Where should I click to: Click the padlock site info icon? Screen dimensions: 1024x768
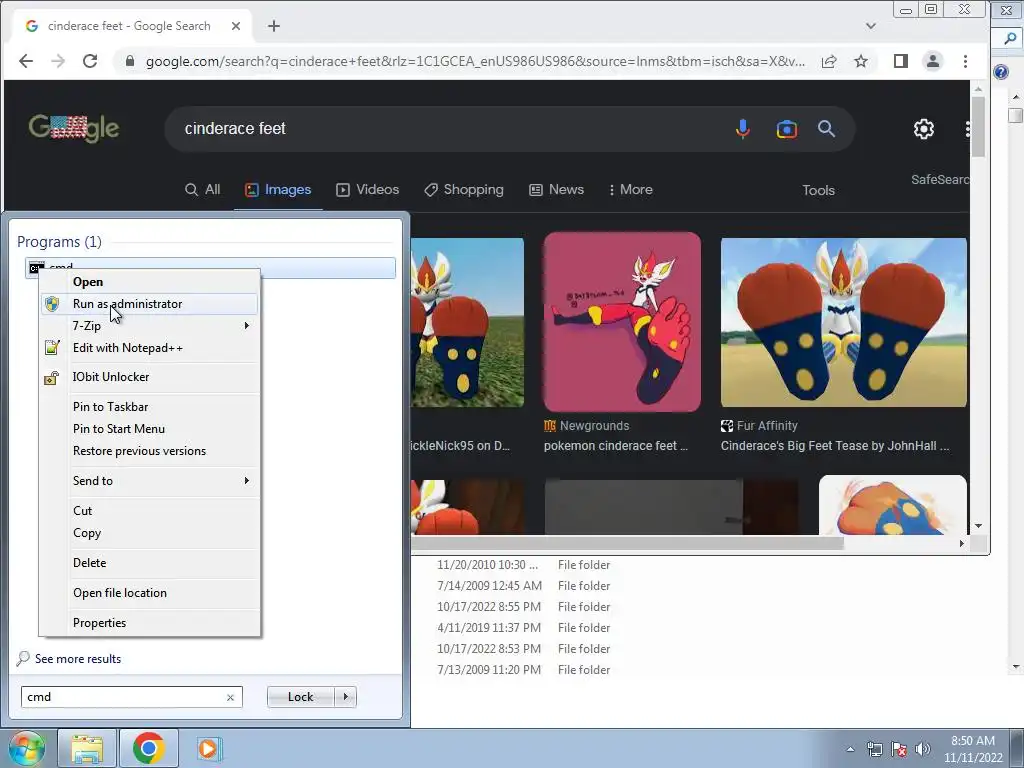click(x=129, y=61)
